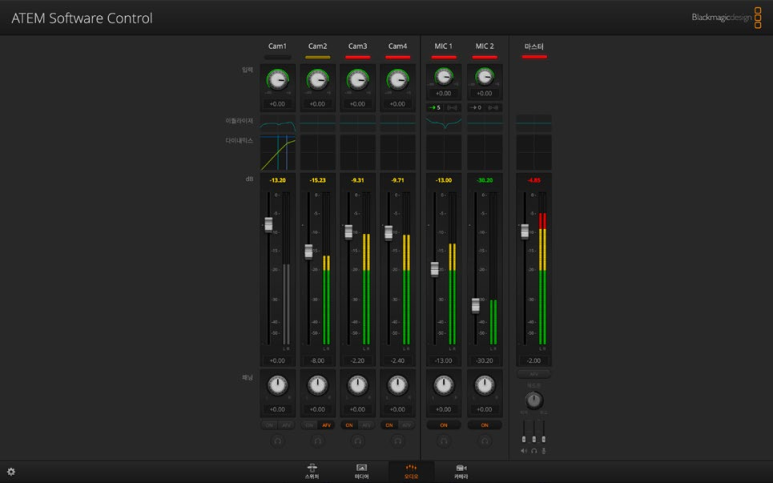Click the MIC 1 delay arrow showing 5
Image resolution: width=773 pixels, height=483 pixels.
click(434, 107)
